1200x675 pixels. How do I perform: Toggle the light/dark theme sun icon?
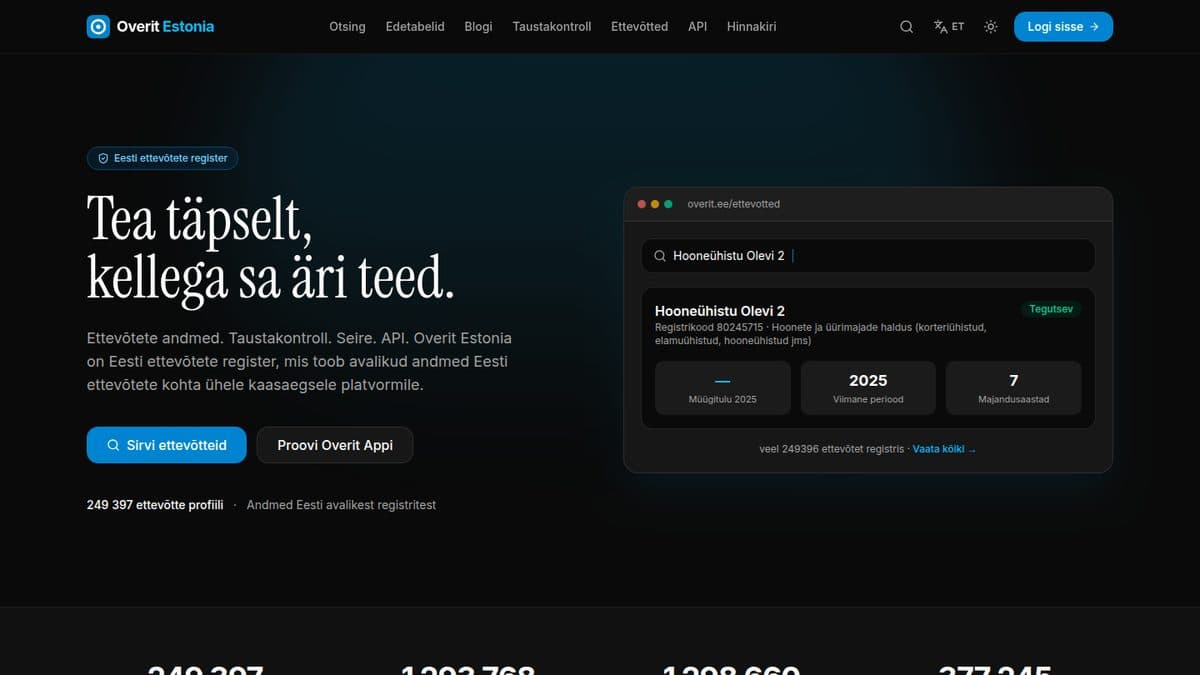click(x=990, y=27)
